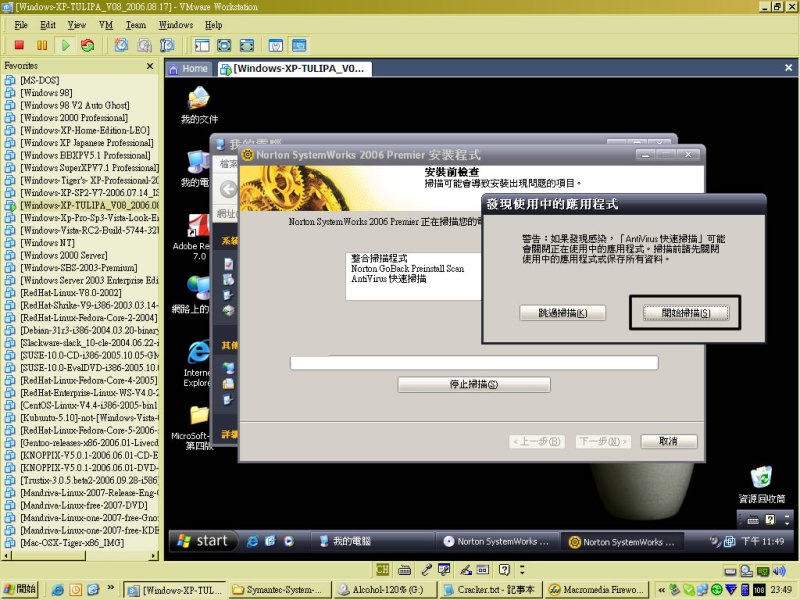Toggle the Favorites sidebar view icon
800x600 pixels.
pyautogui.click(x=202, y=45)
